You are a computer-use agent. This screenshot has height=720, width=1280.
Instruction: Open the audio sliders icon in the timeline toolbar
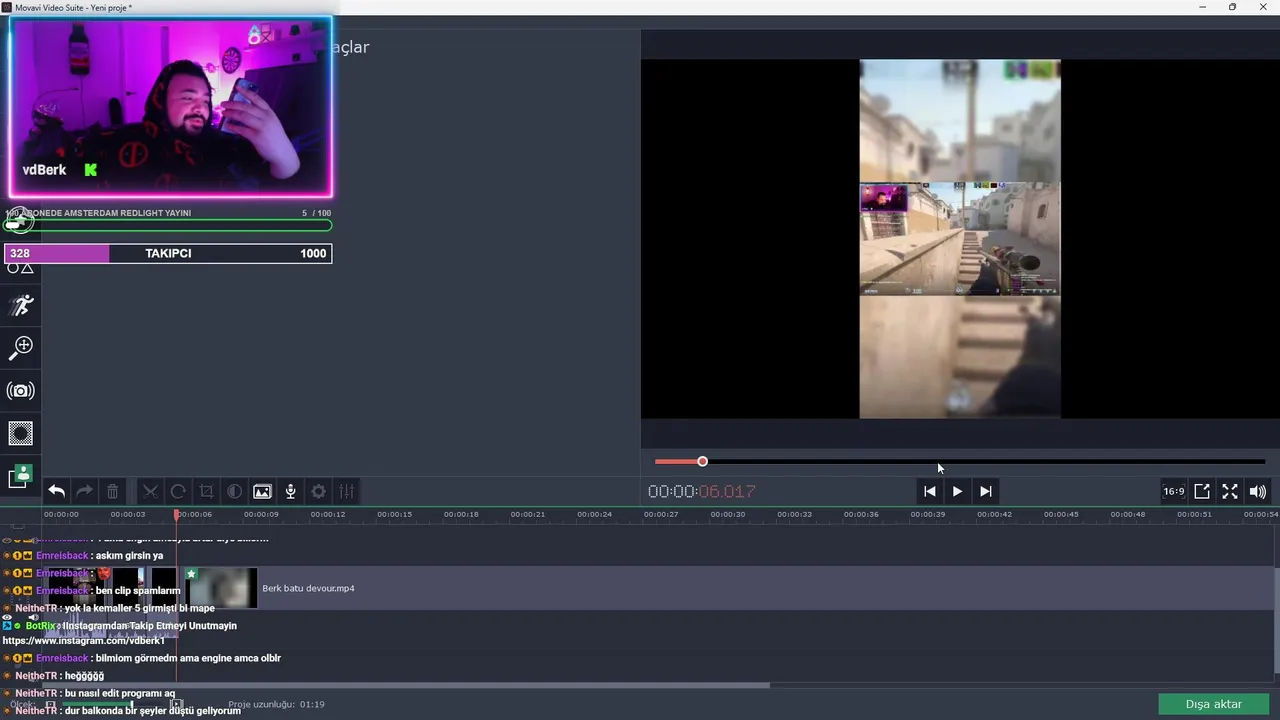click(346, 491)
